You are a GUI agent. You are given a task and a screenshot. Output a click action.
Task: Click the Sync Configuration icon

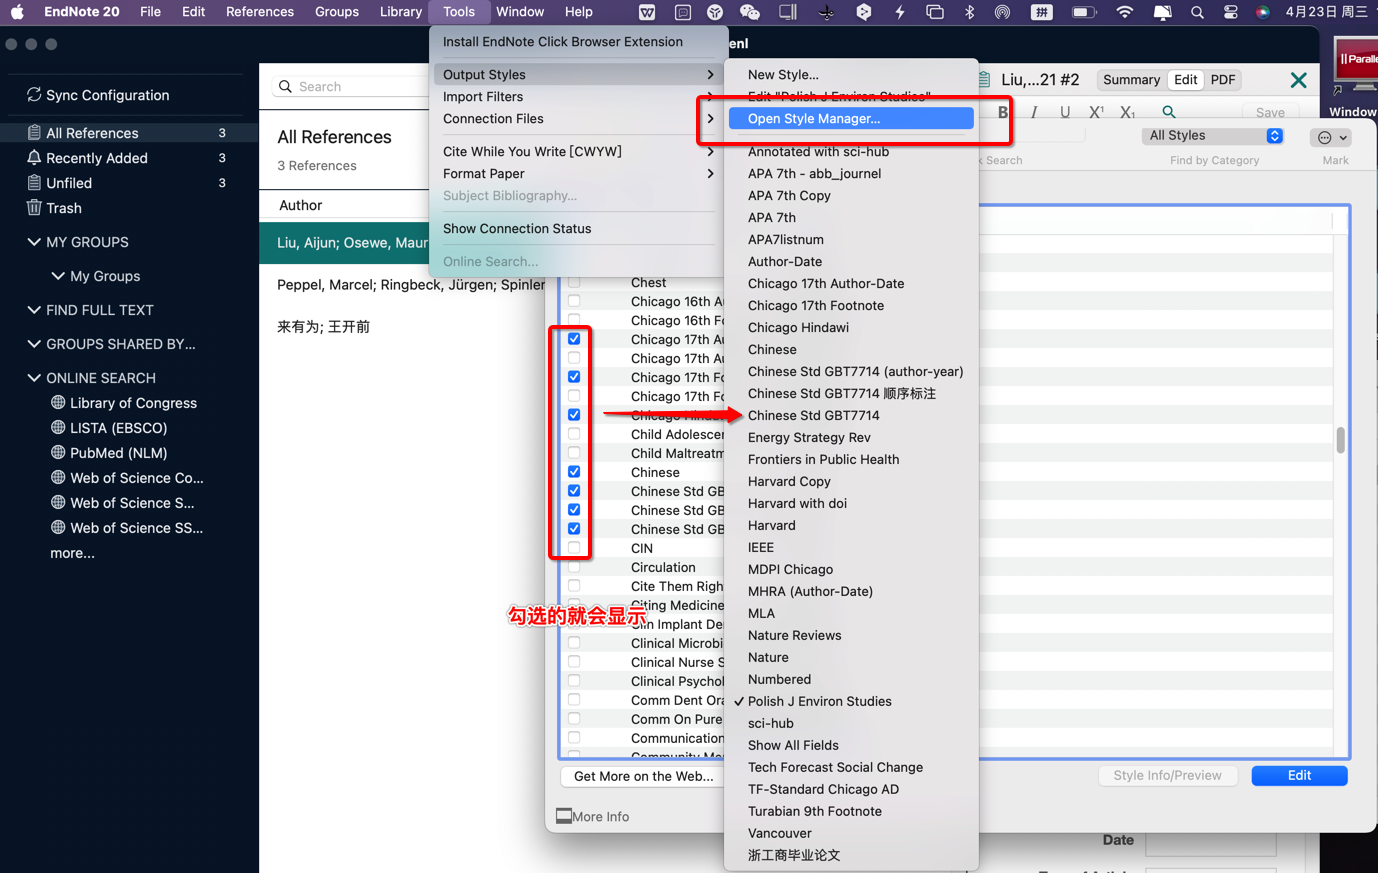pos(34,95)
